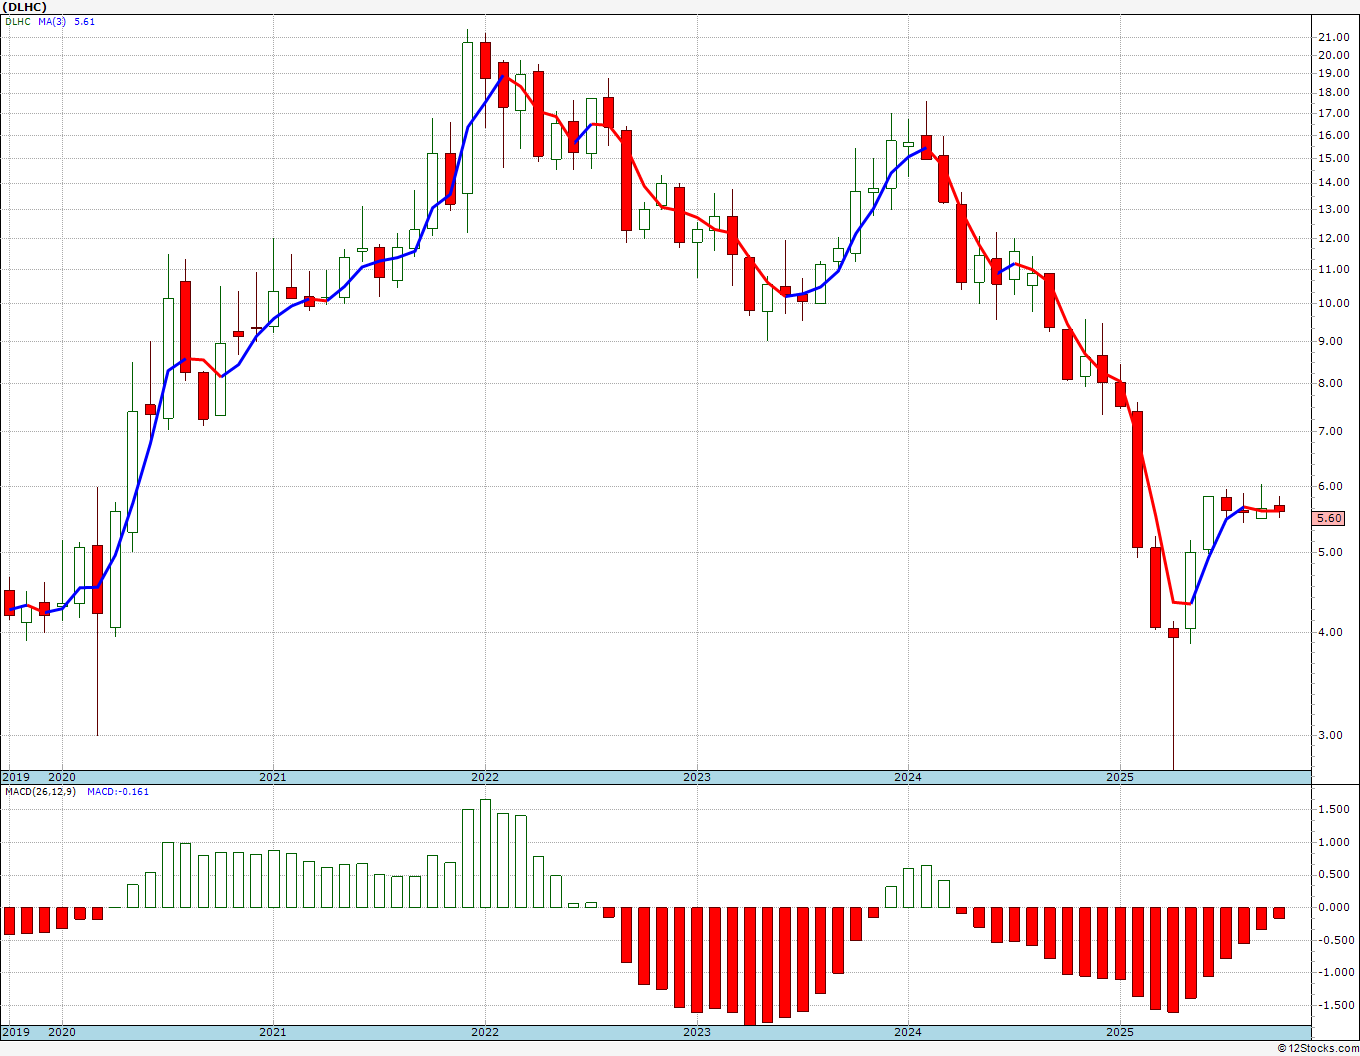The image size is (1360, 1056).
Task: Choose "2025" on the price chart time axis
Action: 1120,777
